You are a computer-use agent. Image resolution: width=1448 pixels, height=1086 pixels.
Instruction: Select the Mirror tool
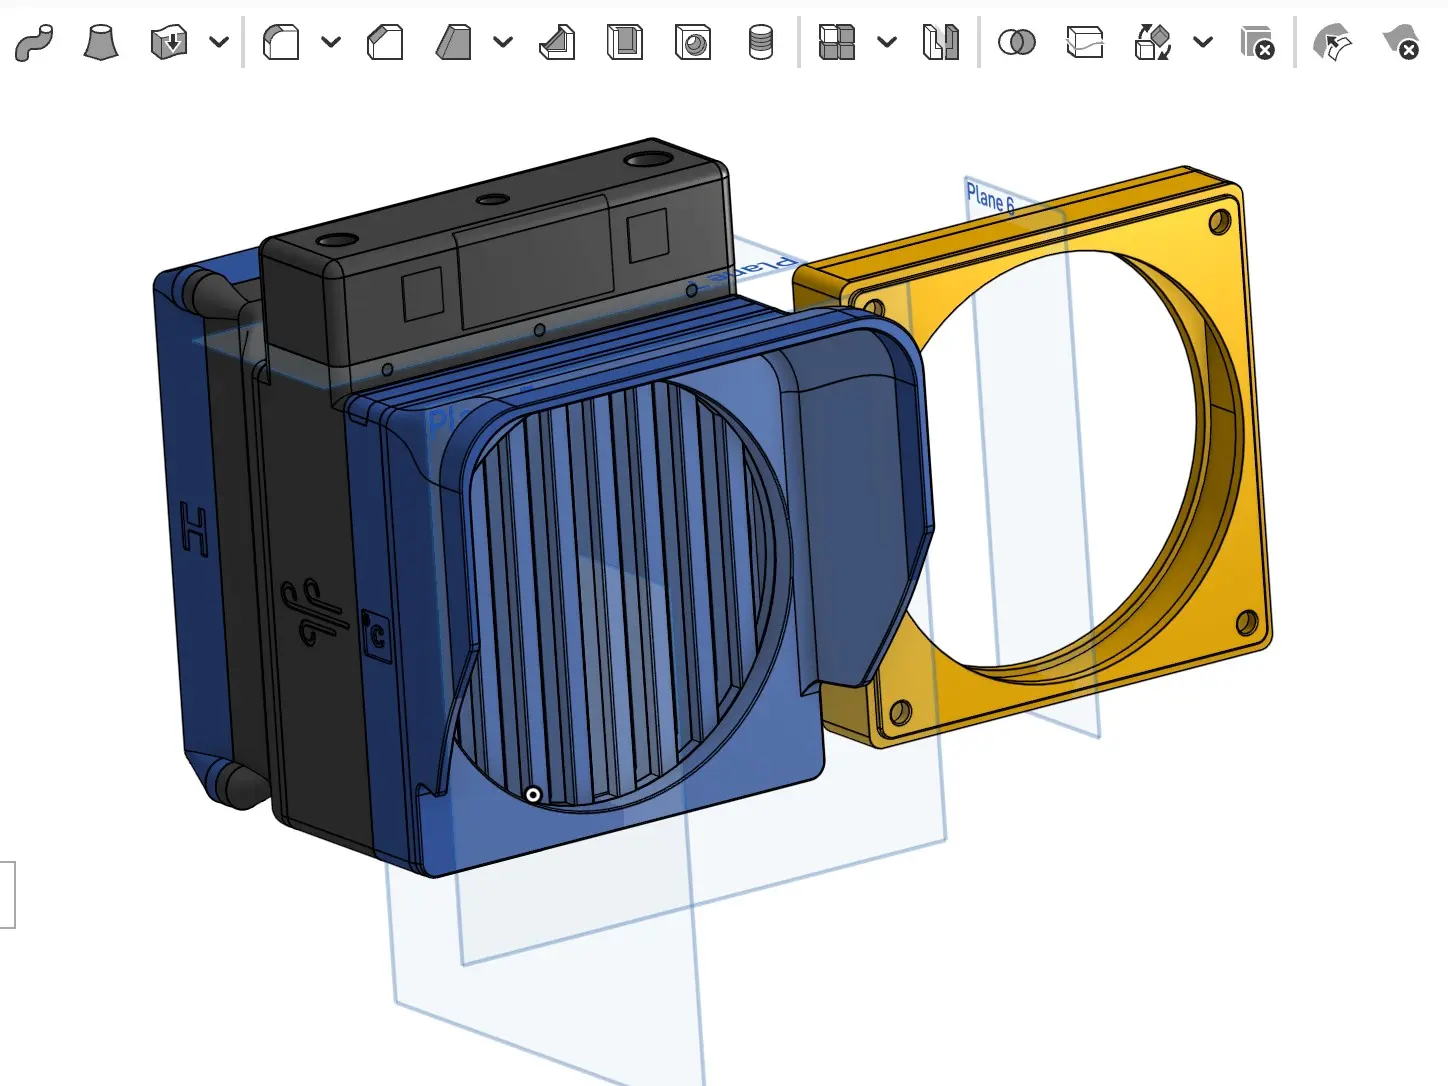coord(940,42)
